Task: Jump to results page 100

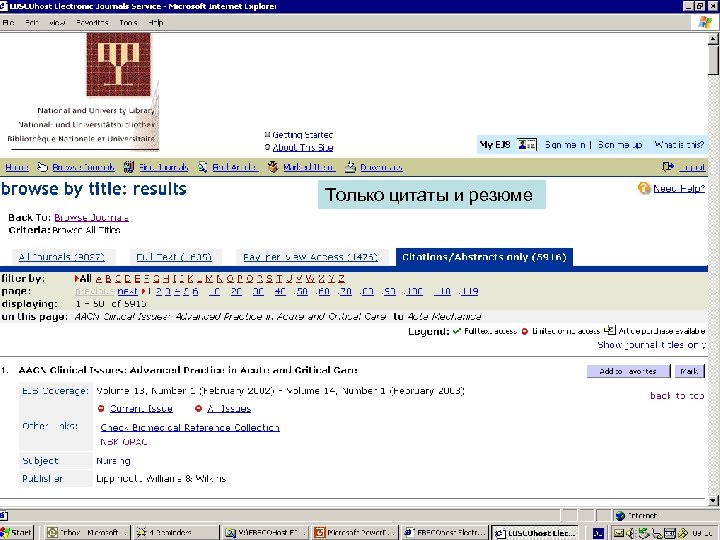Action: [x=414, y=291]
